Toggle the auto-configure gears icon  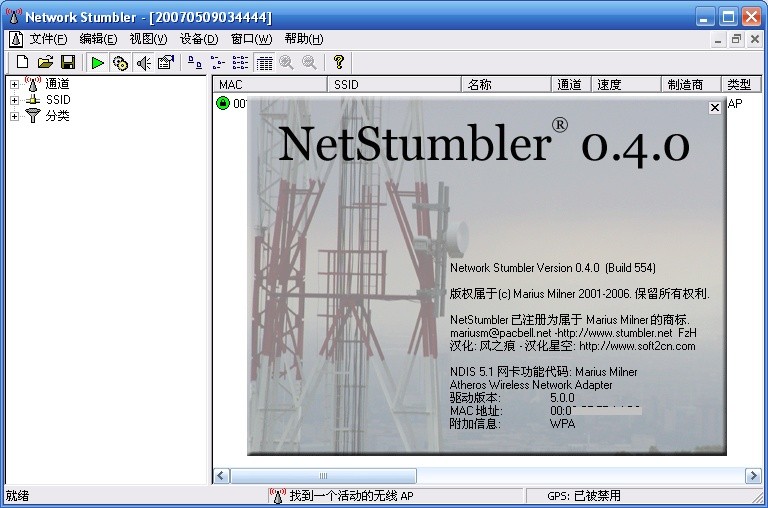tap(120, 63)
